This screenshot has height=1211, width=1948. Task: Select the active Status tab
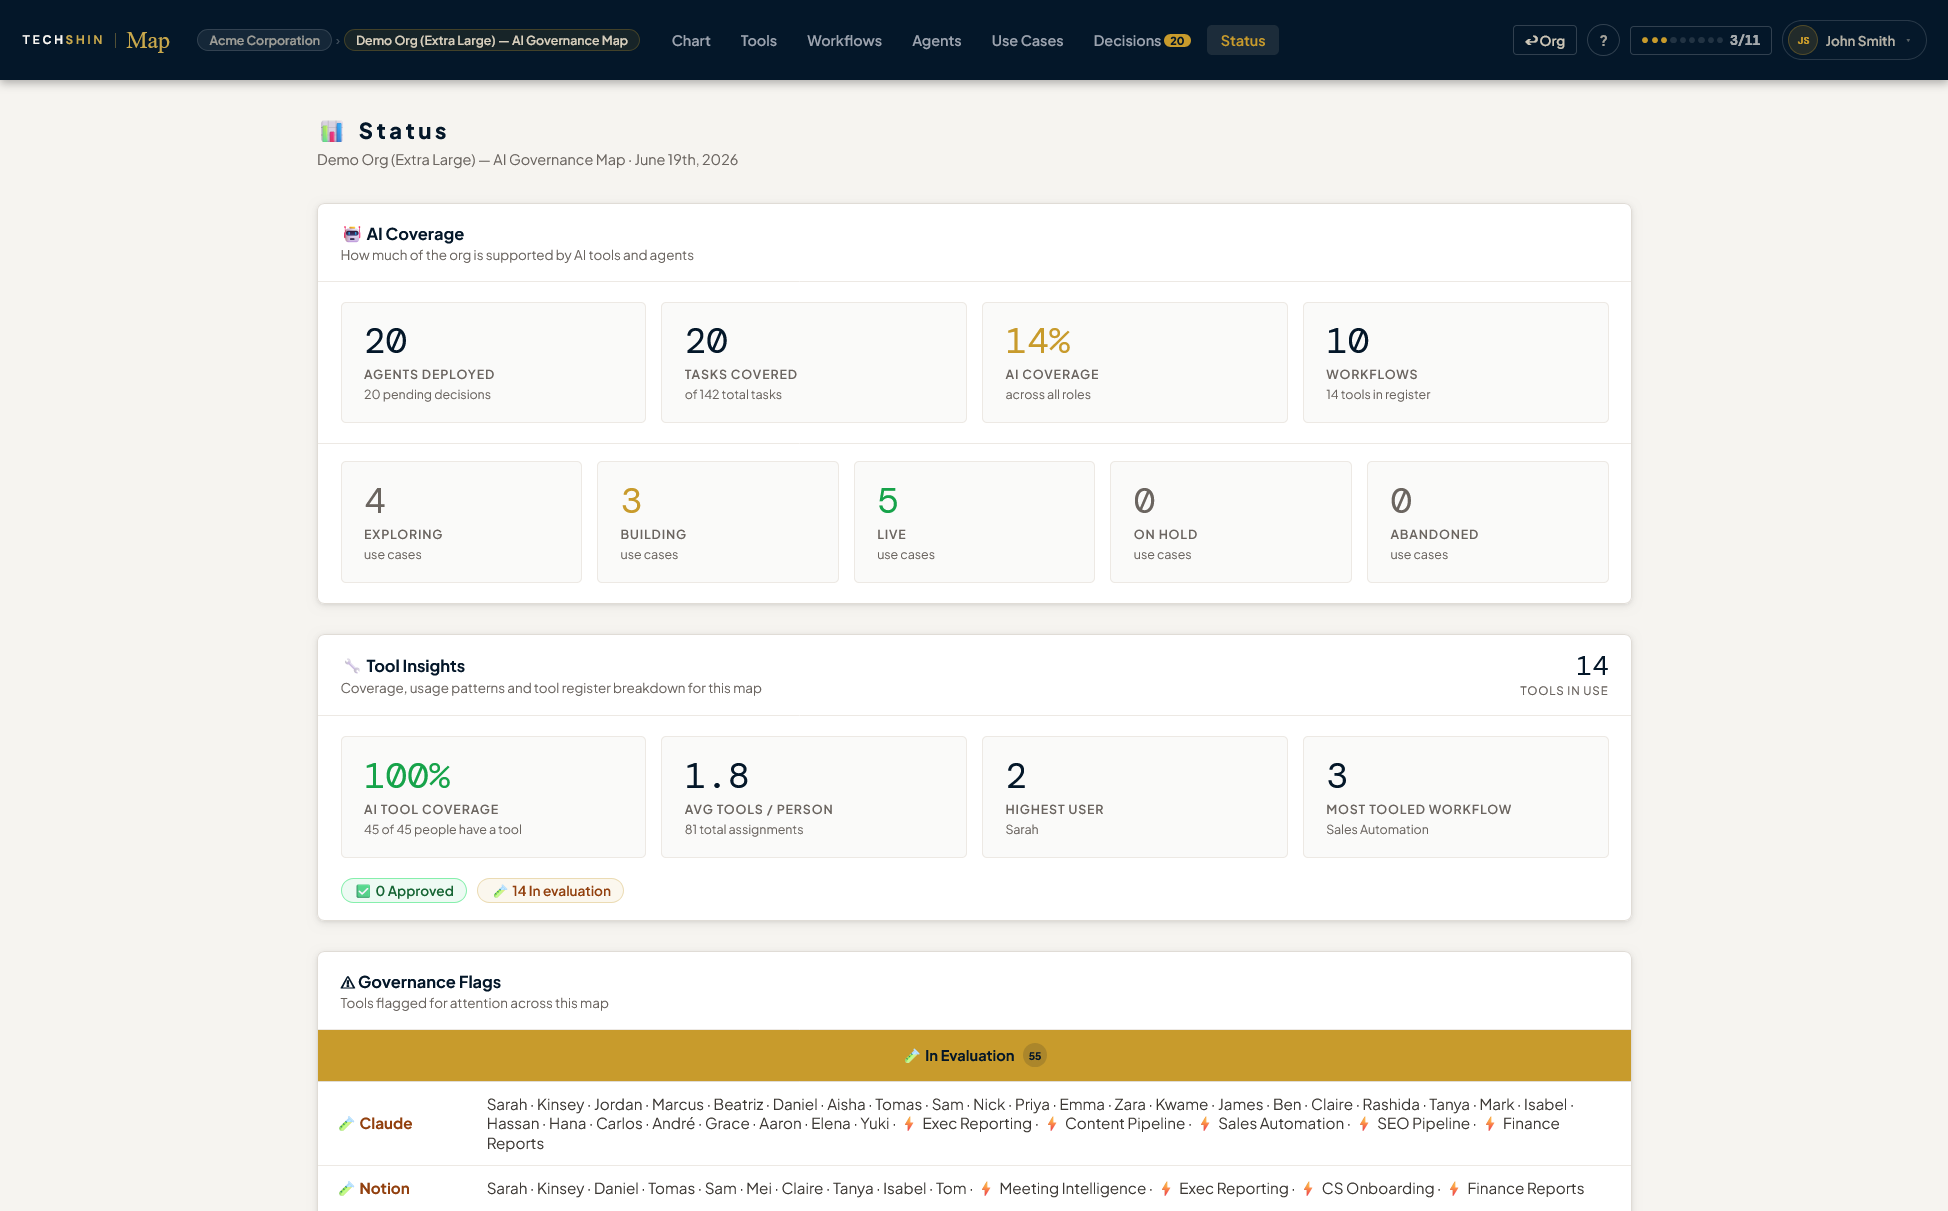(x=1242, y=41)
